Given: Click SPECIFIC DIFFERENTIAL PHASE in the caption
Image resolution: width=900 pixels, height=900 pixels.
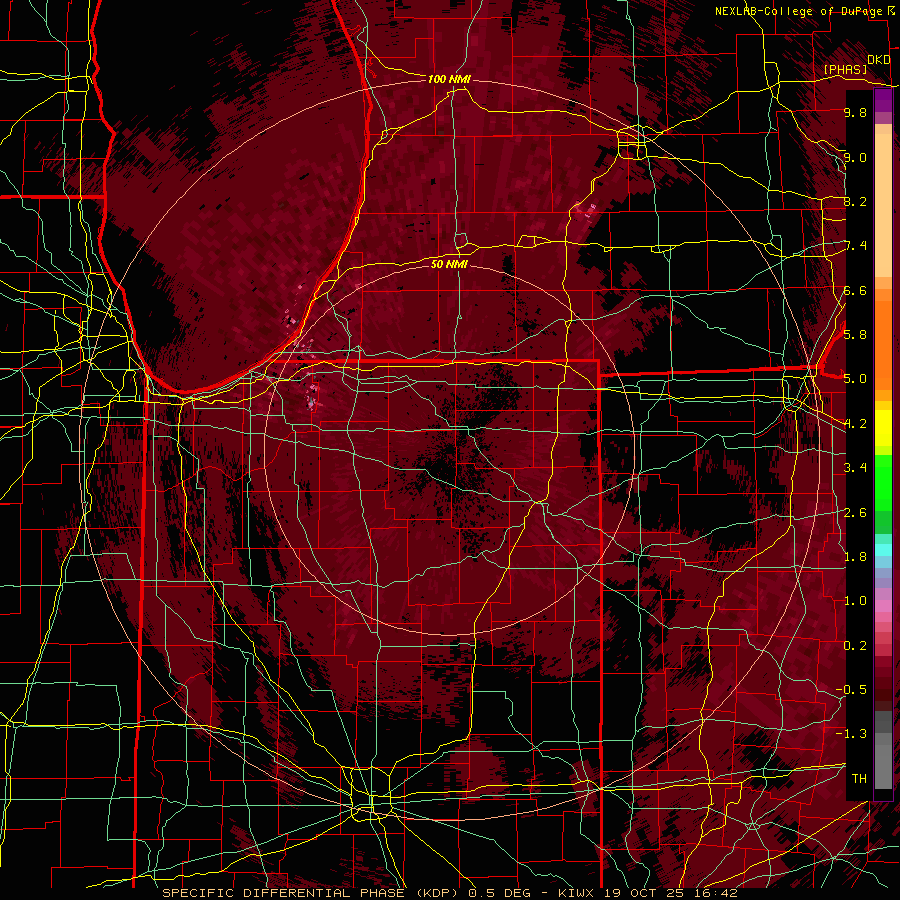Looking at the screenshot, I should 284,893.
